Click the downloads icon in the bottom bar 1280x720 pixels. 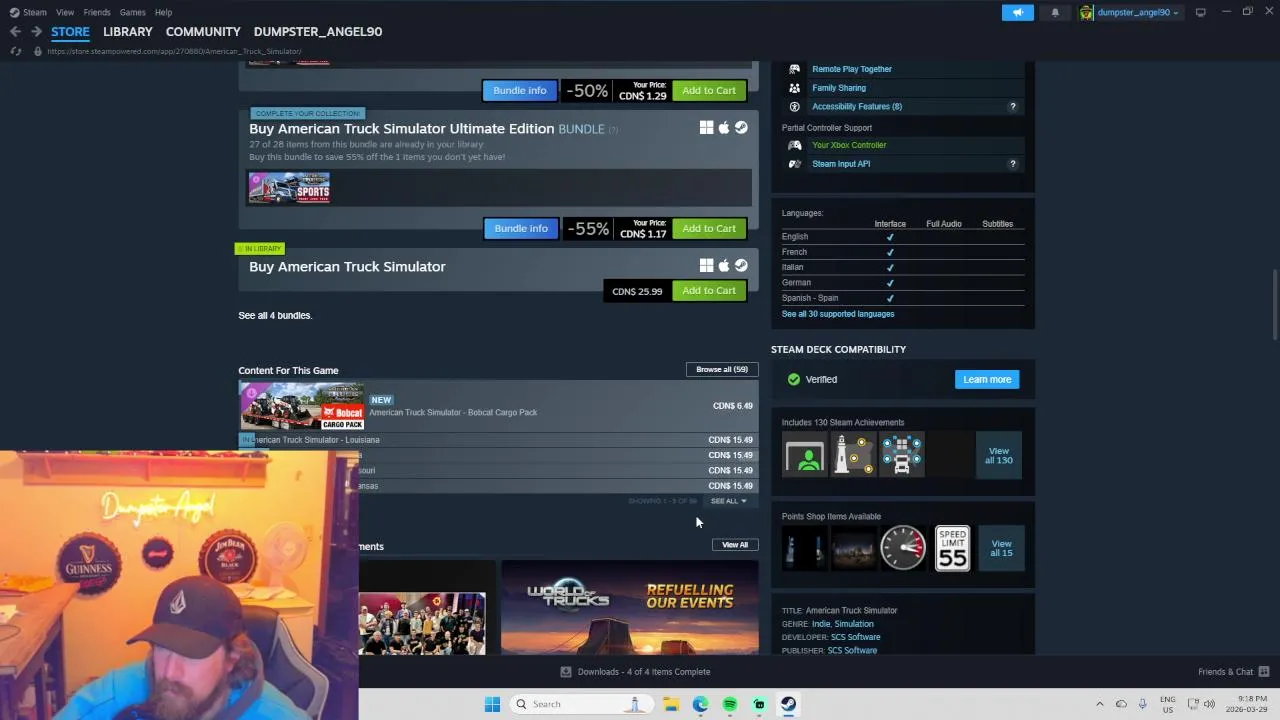(x=566, y=672)
